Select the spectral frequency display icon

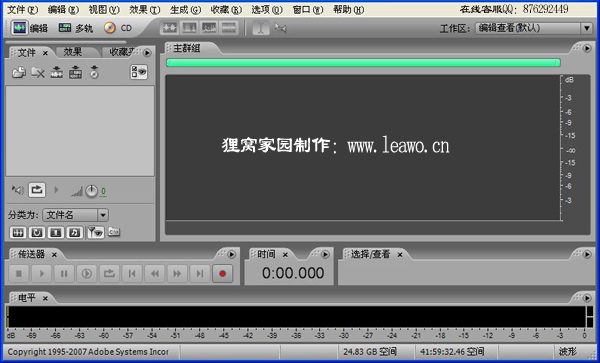[x=189, y=28]
